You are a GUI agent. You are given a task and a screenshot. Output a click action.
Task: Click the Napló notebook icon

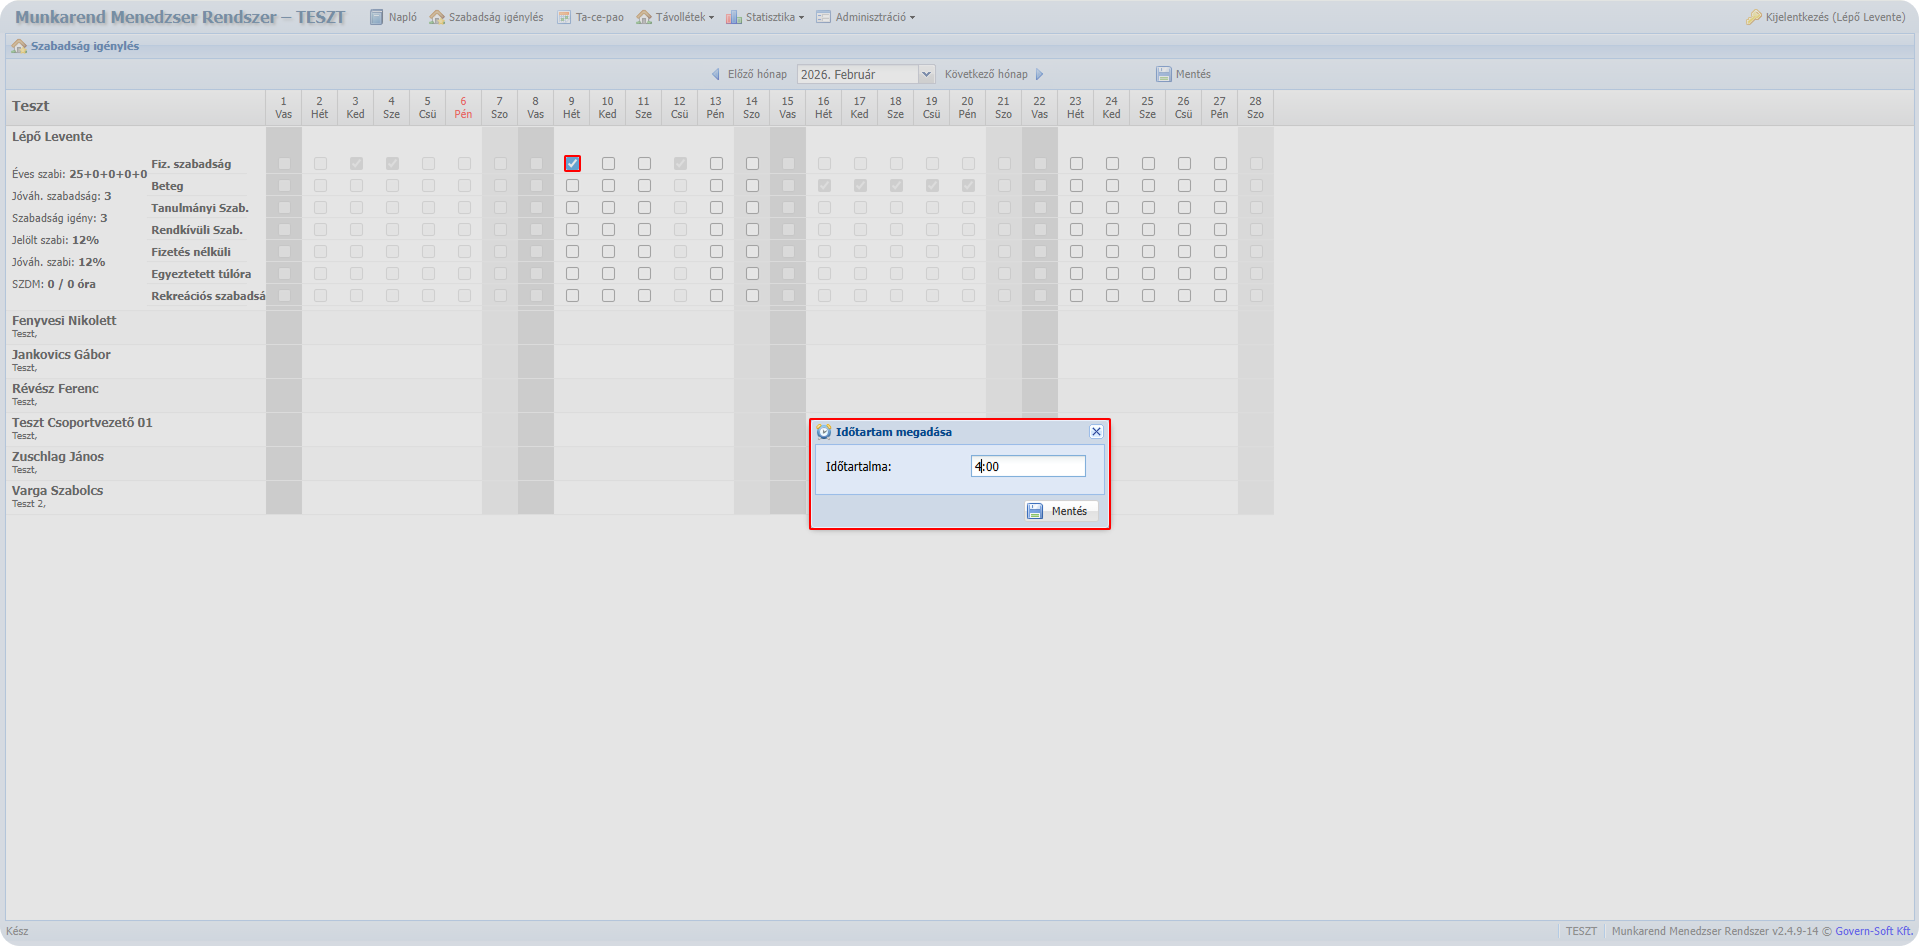coord(377,17)
